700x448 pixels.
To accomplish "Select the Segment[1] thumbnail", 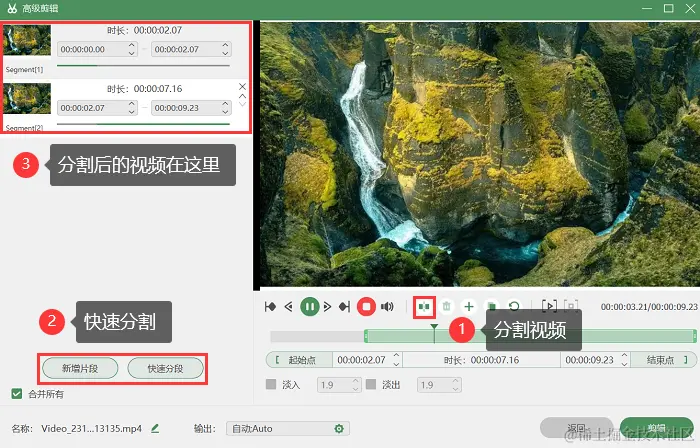I will coord(27,40).
